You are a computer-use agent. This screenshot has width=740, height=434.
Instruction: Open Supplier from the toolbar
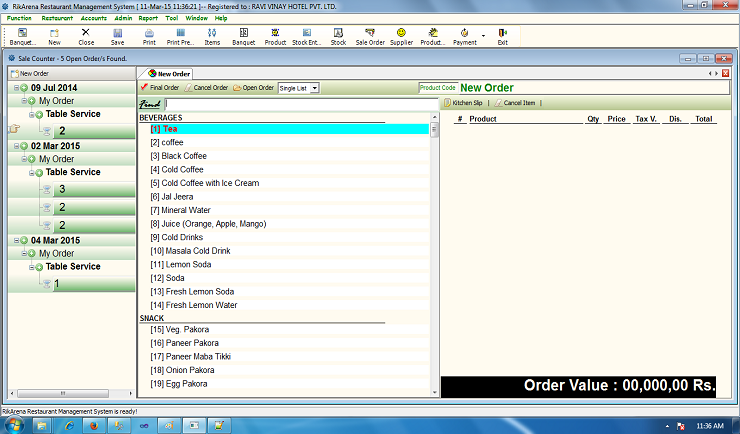point(401,36)
